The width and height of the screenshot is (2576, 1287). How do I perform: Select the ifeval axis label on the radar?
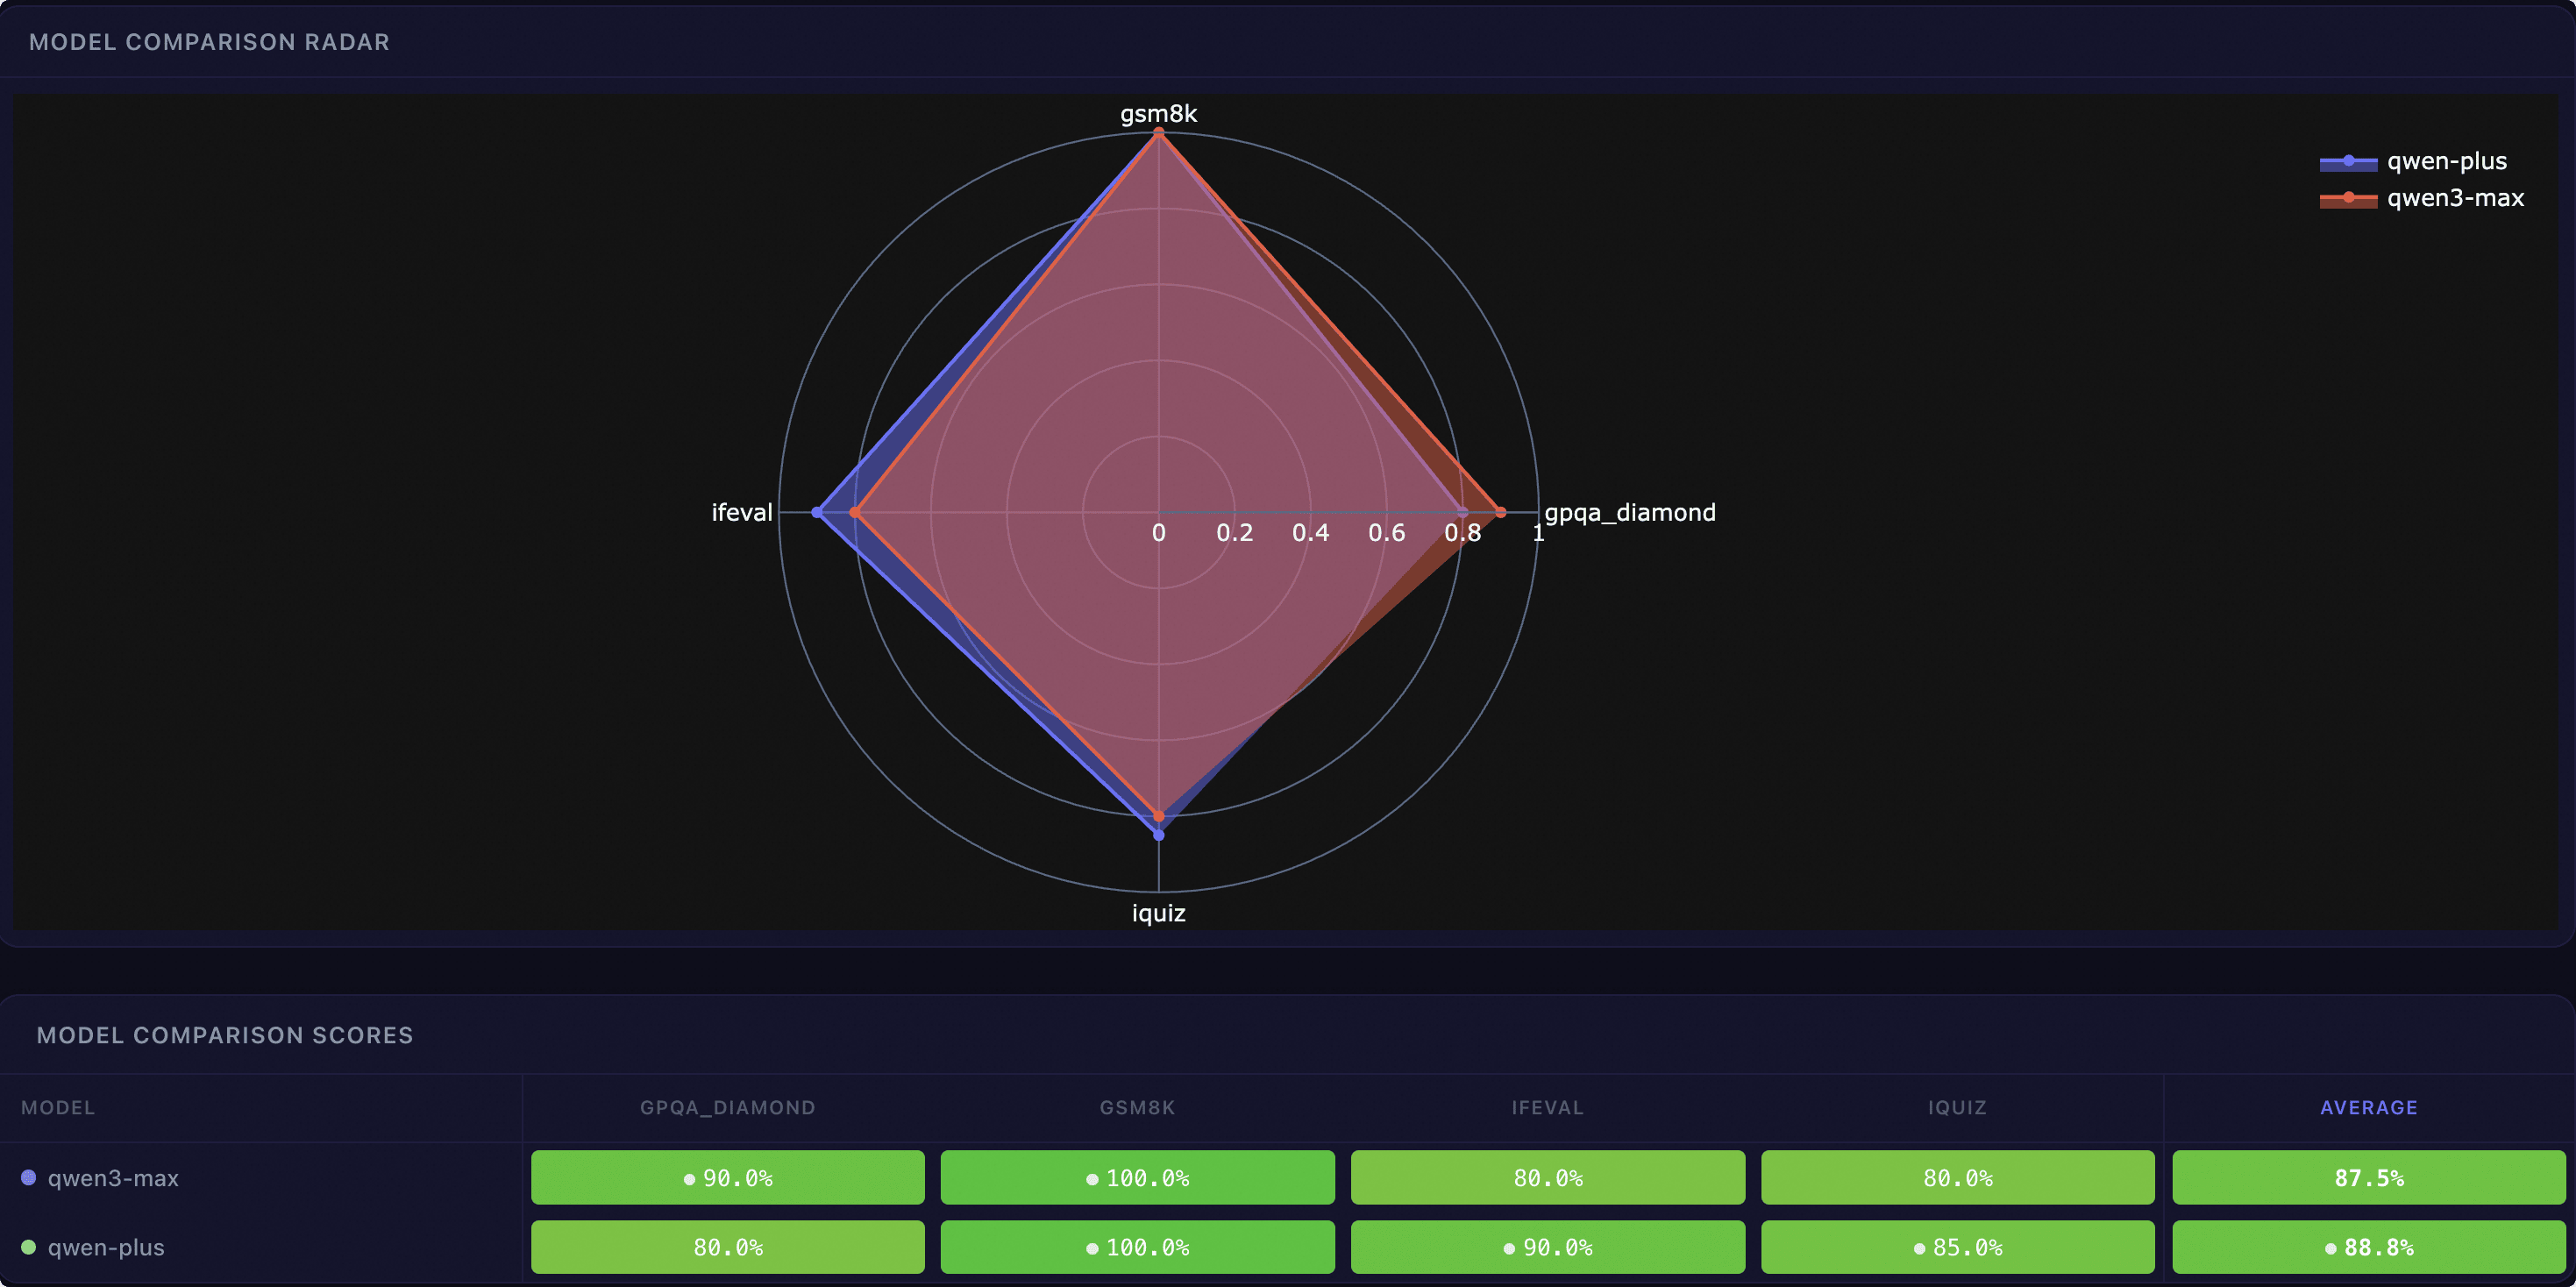[x=741, y=513]
